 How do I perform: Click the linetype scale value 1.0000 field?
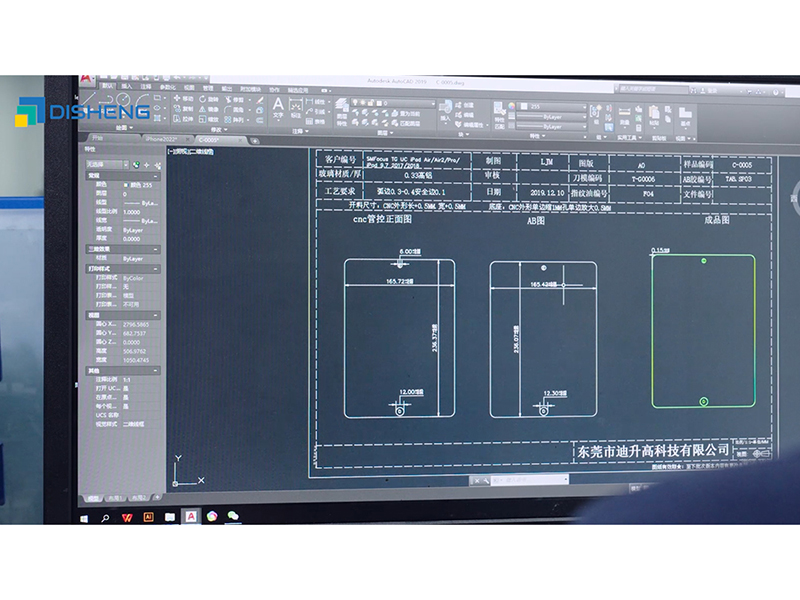pyautogui.click(x=133, y=212)
